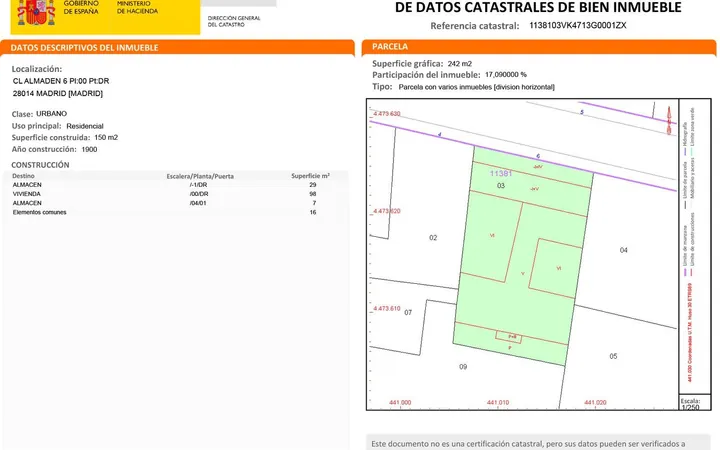Click the '17,090000 %' participation value
Screen dimensions: 720x450
(506, 74)
